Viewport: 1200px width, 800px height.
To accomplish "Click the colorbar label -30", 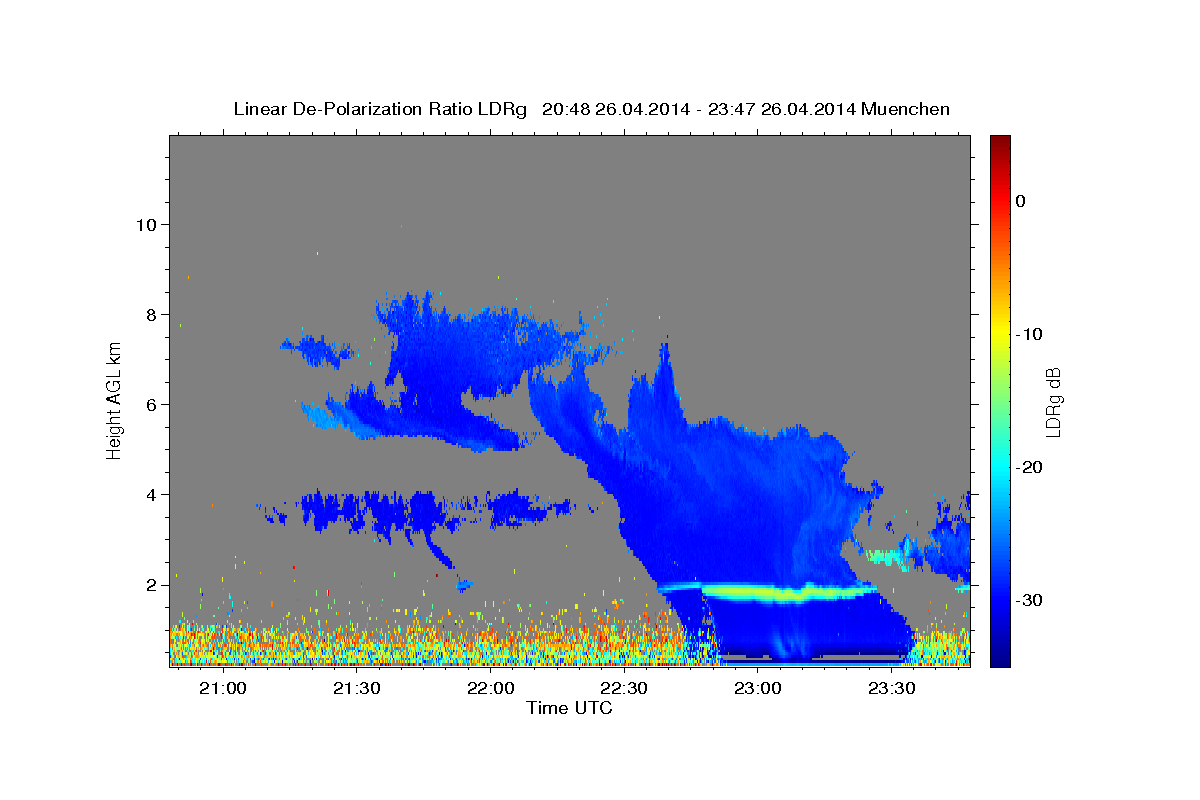I will (1029, 600).
